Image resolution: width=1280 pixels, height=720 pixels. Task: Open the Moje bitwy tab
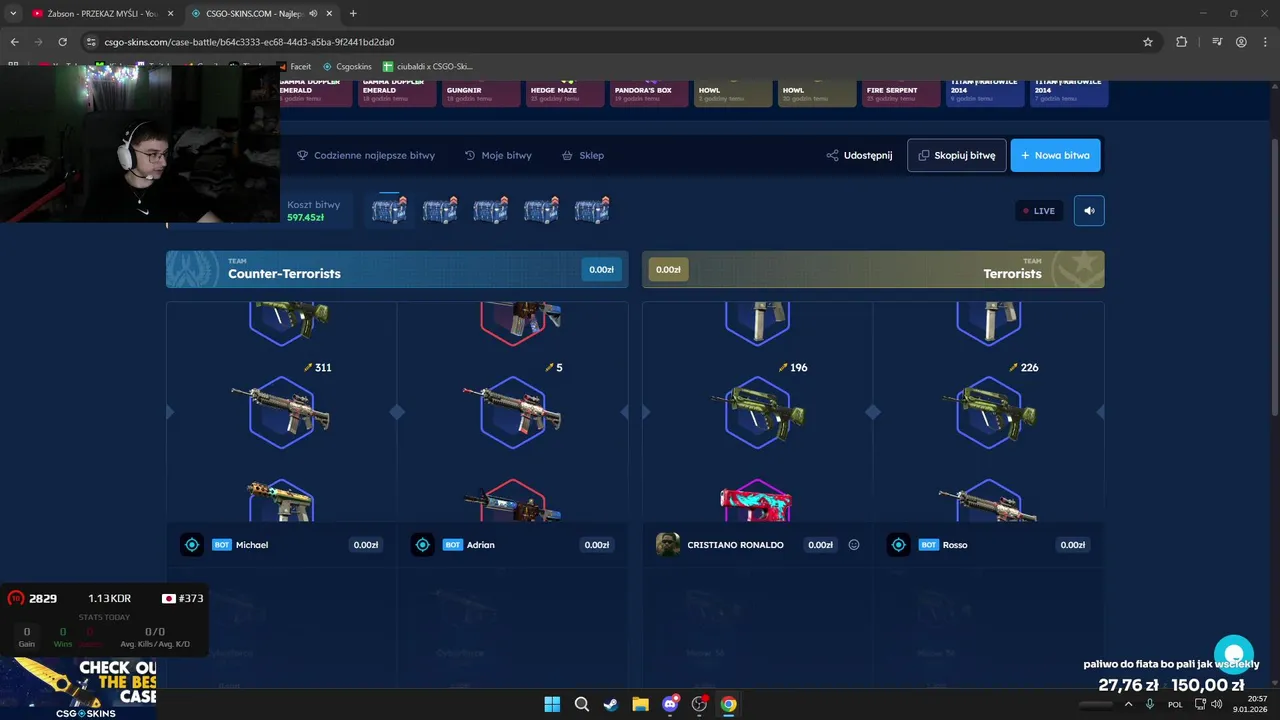[498, 156]
